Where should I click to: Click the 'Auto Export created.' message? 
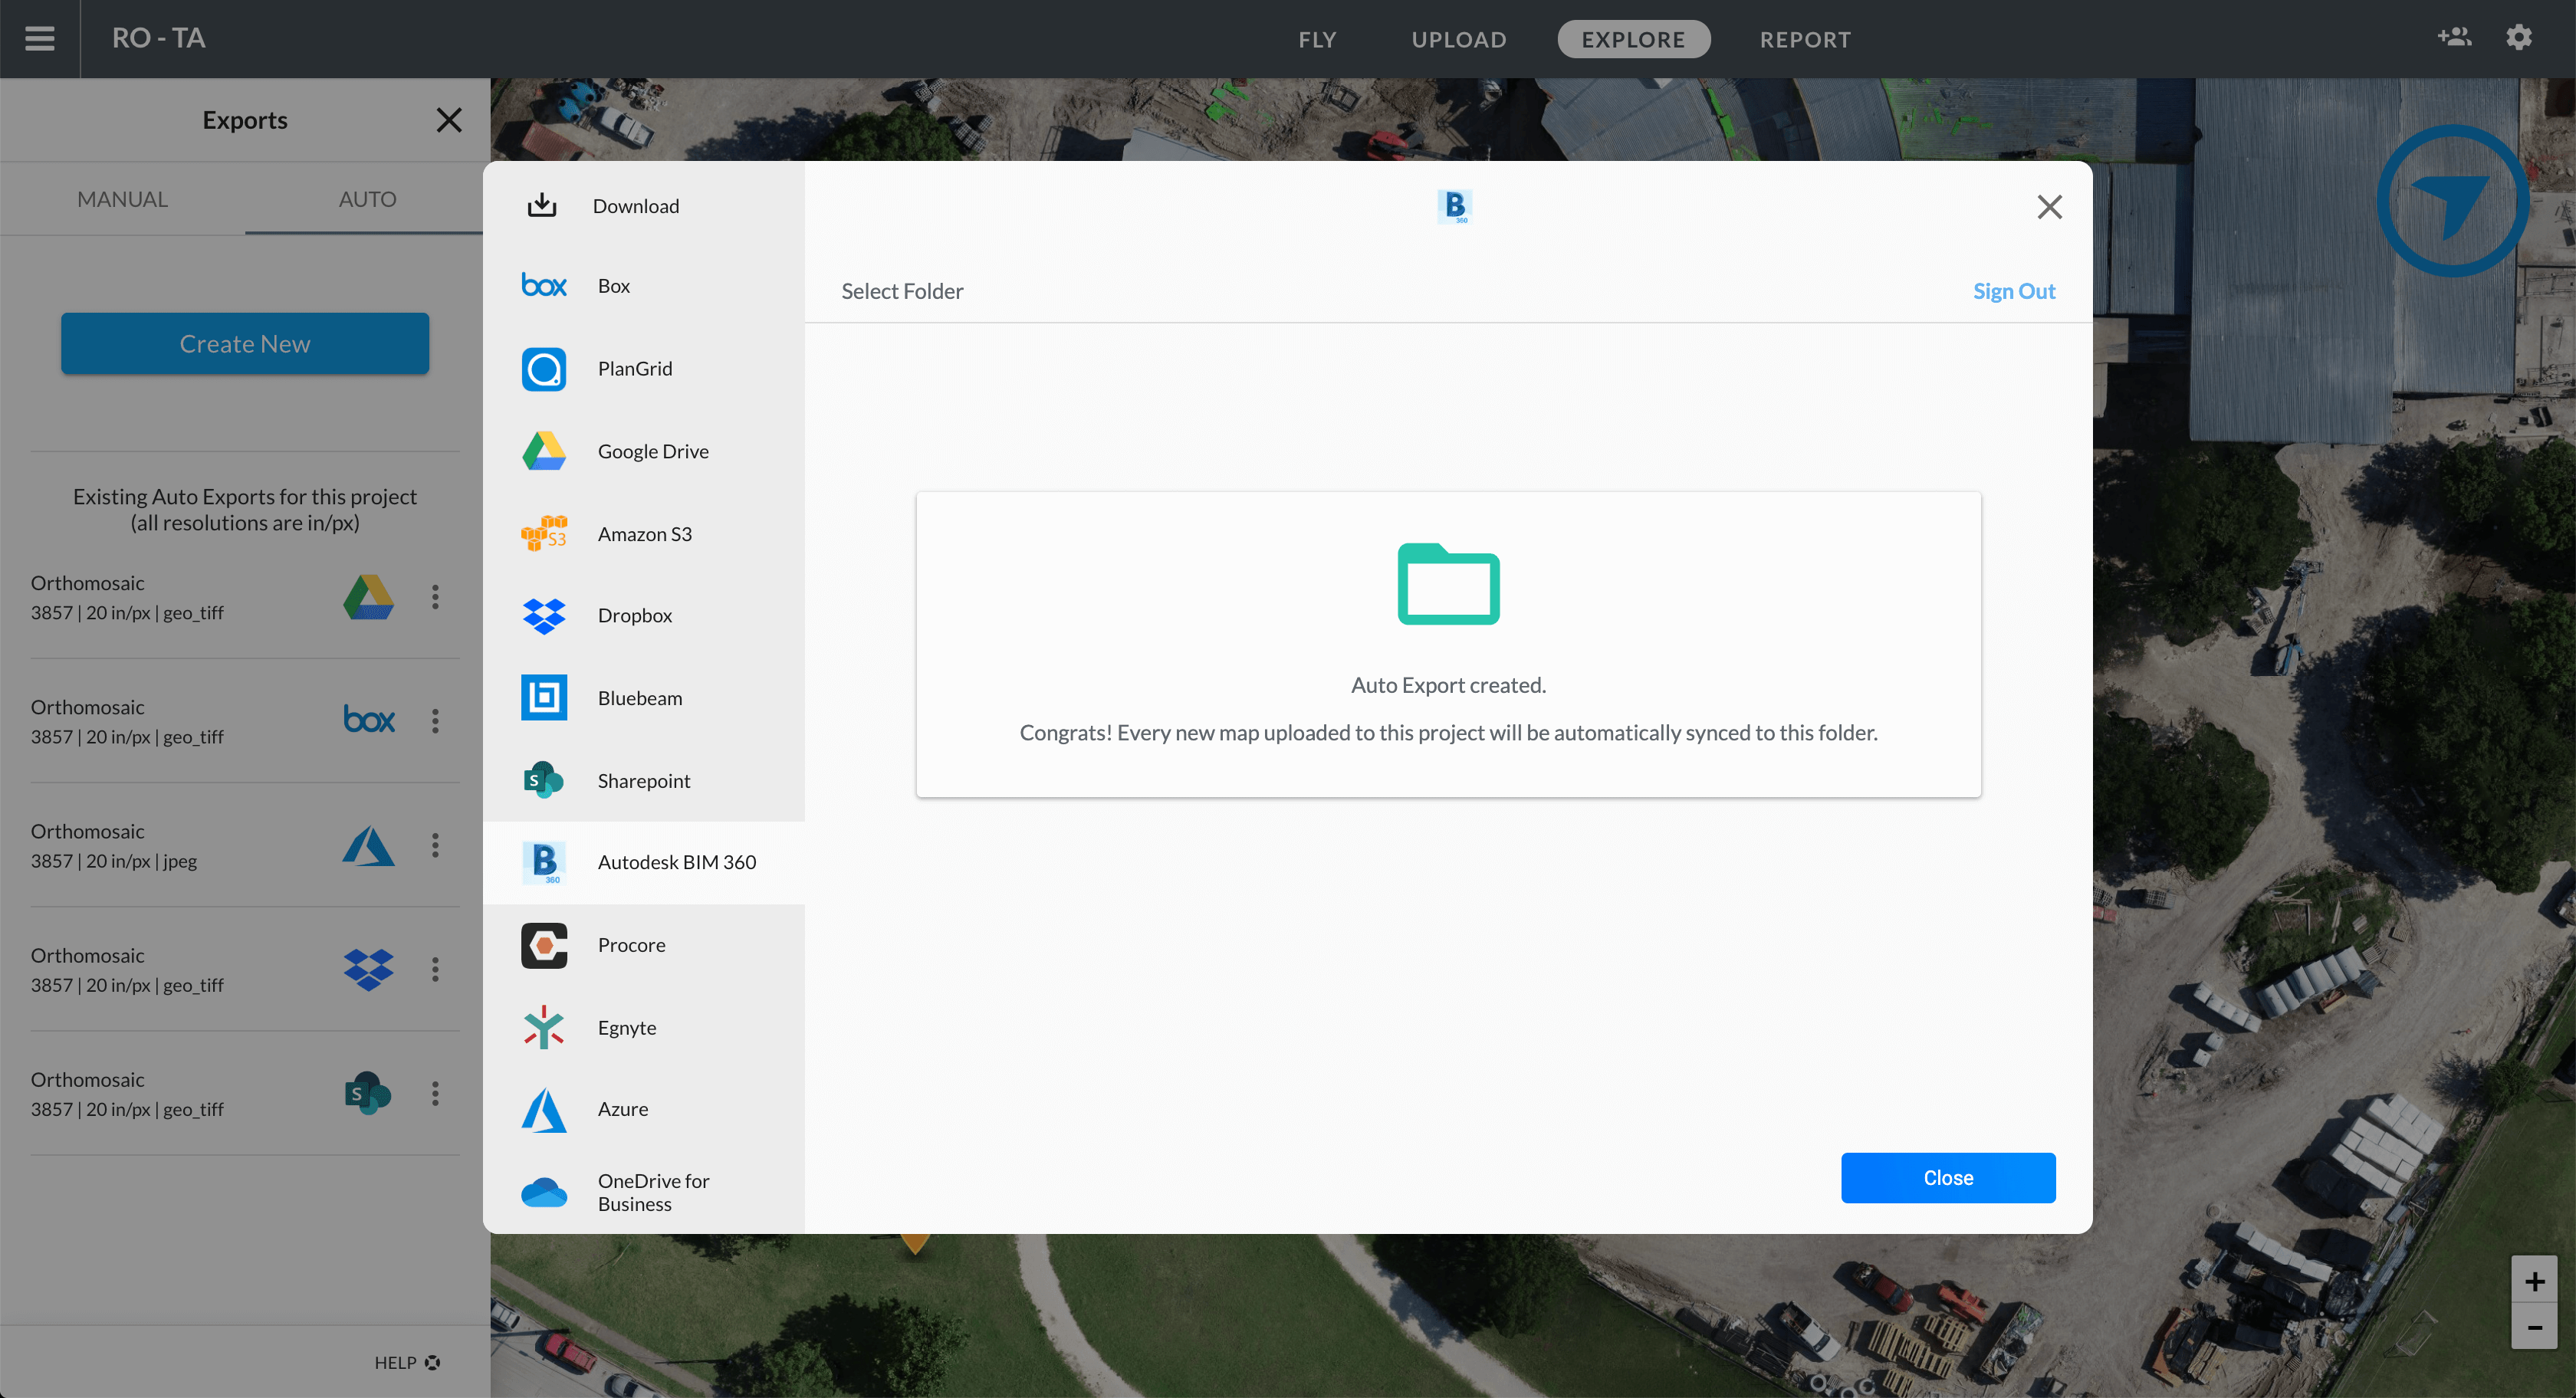(1448, 685)
